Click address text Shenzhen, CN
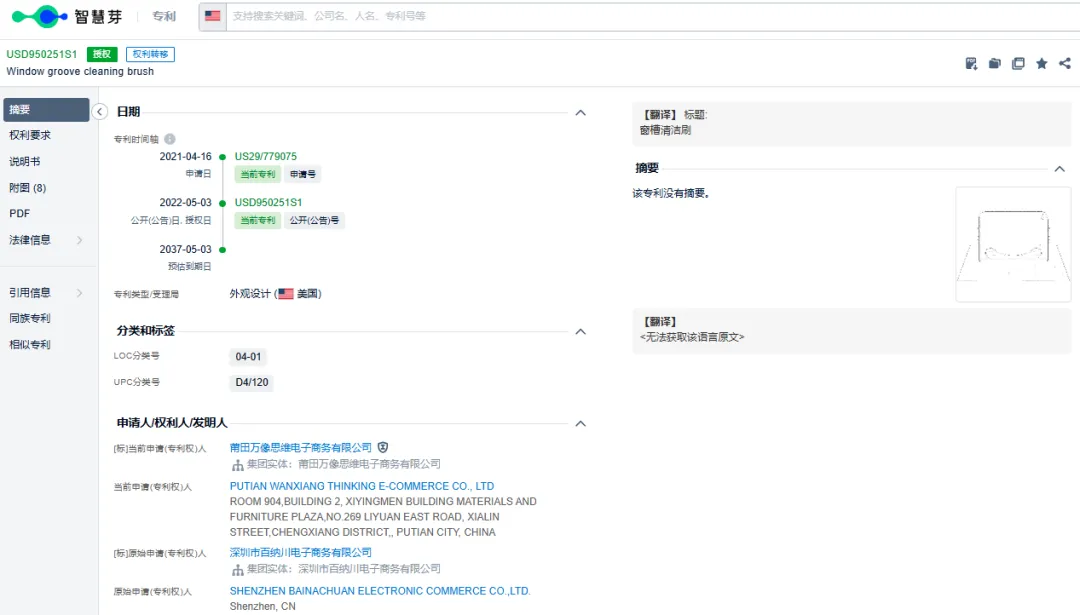Screen dimensions: 1080x615 coord(262,606)
